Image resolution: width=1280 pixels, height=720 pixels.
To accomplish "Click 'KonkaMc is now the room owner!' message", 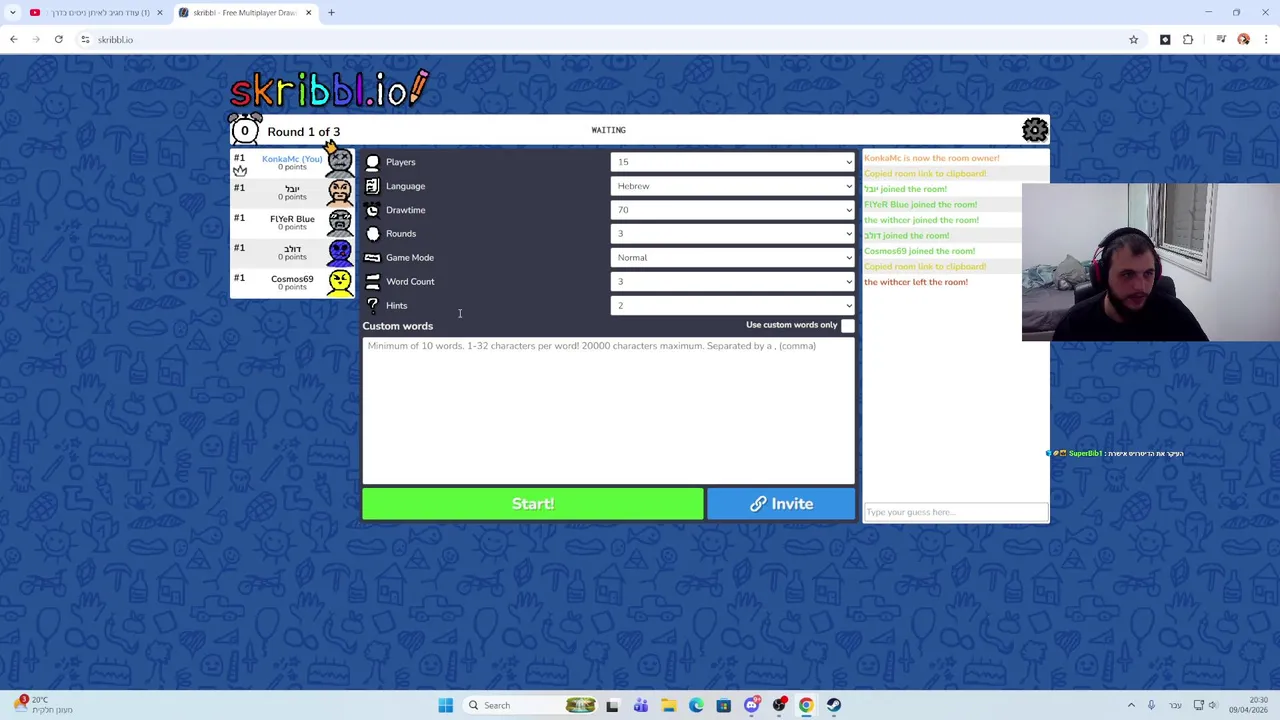I will tap(932, 158).
